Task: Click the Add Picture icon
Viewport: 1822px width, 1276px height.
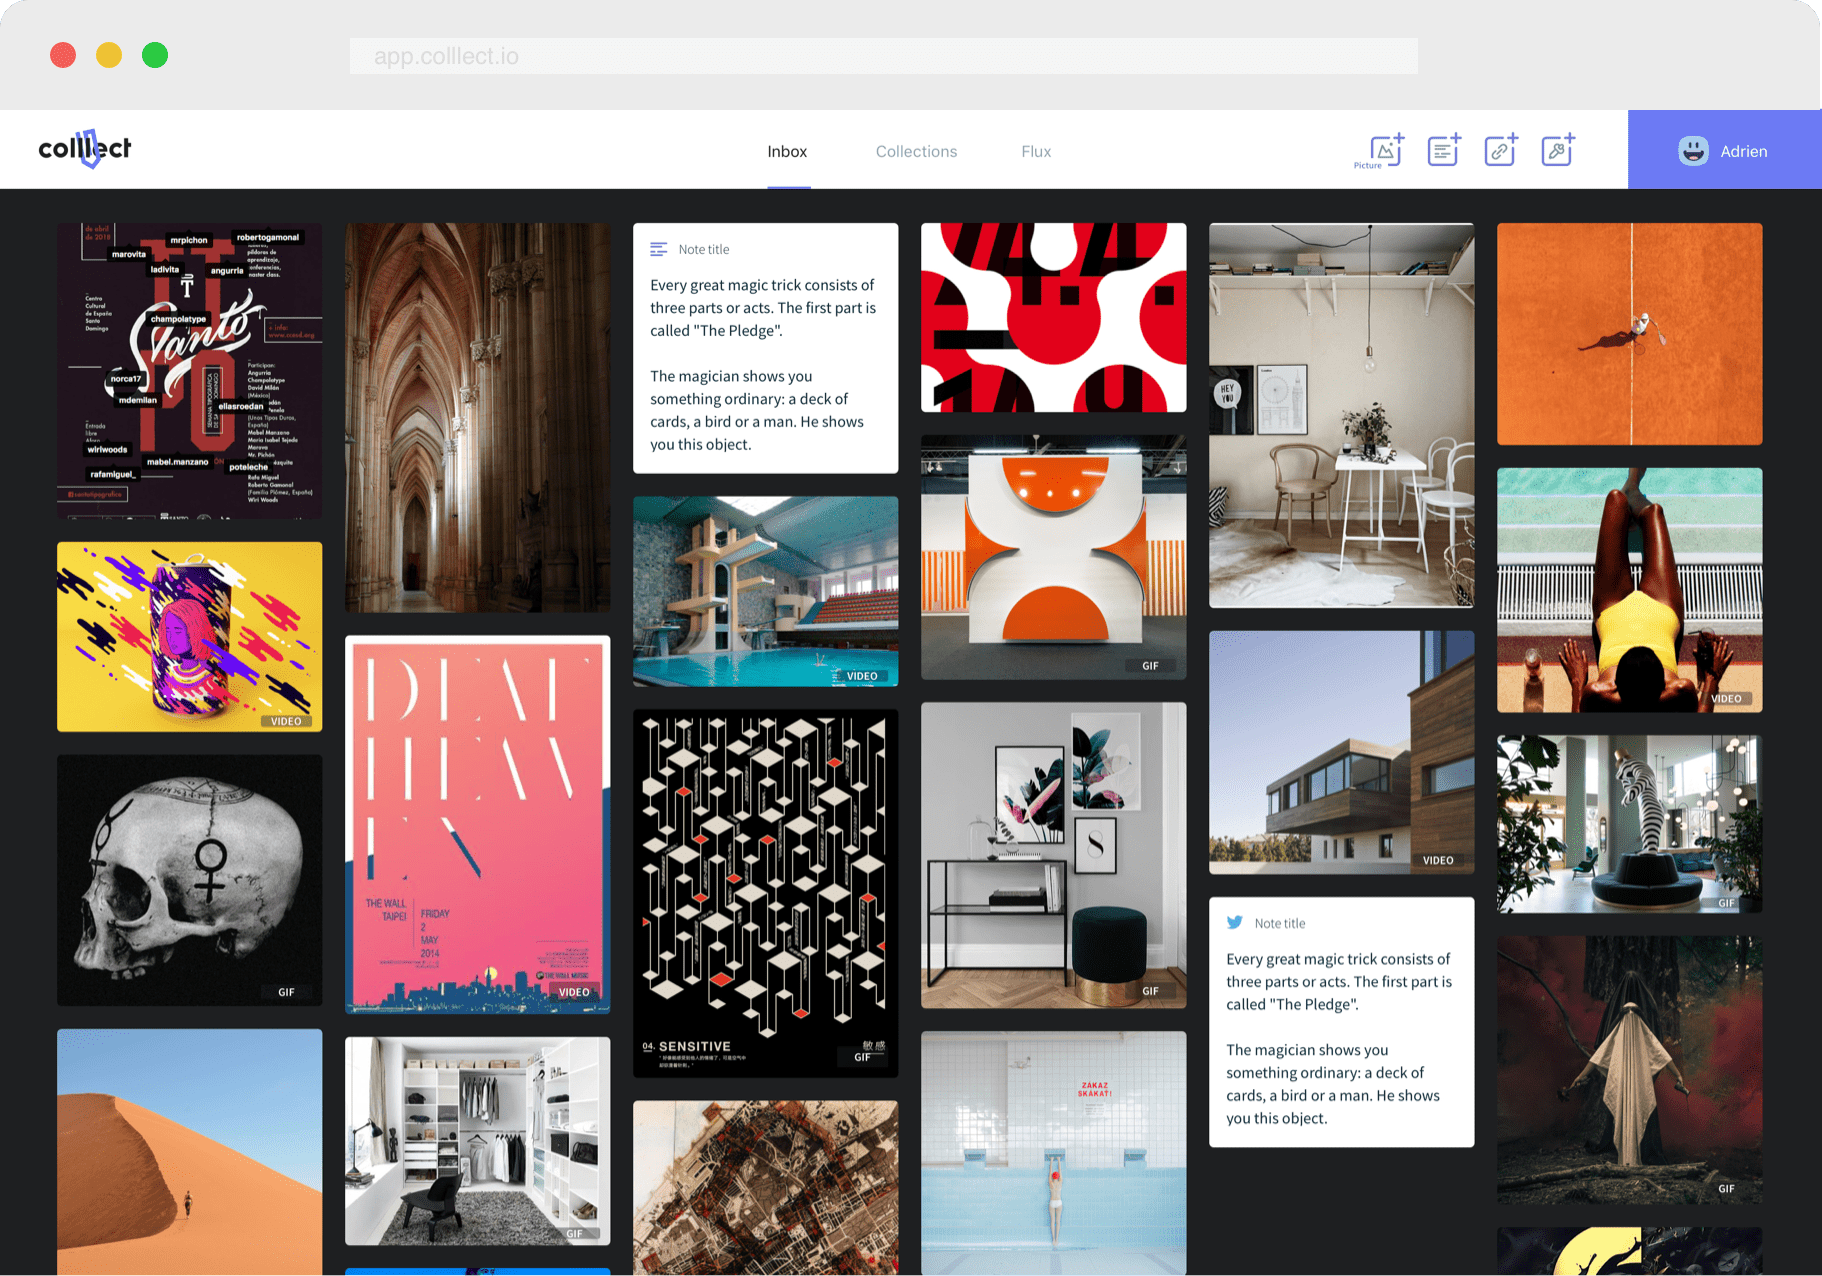Action: 1385,150
